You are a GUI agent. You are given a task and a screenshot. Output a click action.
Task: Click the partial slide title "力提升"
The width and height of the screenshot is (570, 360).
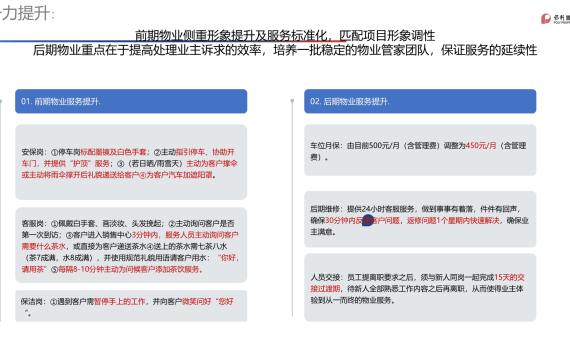(x=26, y=13)
